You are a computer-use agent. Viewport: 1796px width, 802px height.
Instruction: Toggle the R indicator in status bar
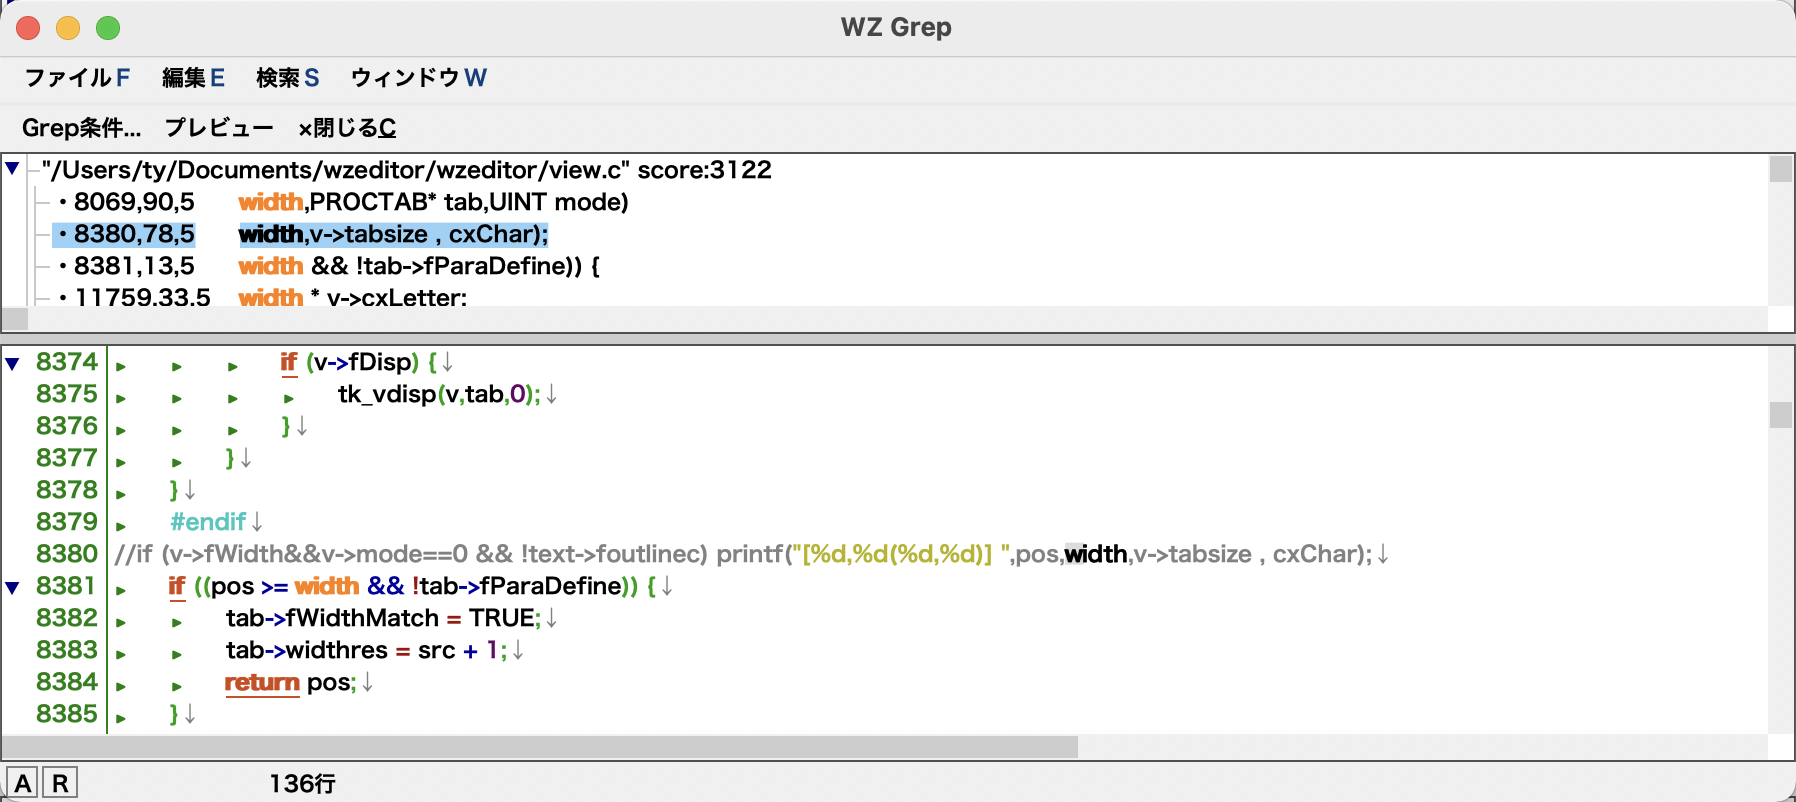click(60, 783)
